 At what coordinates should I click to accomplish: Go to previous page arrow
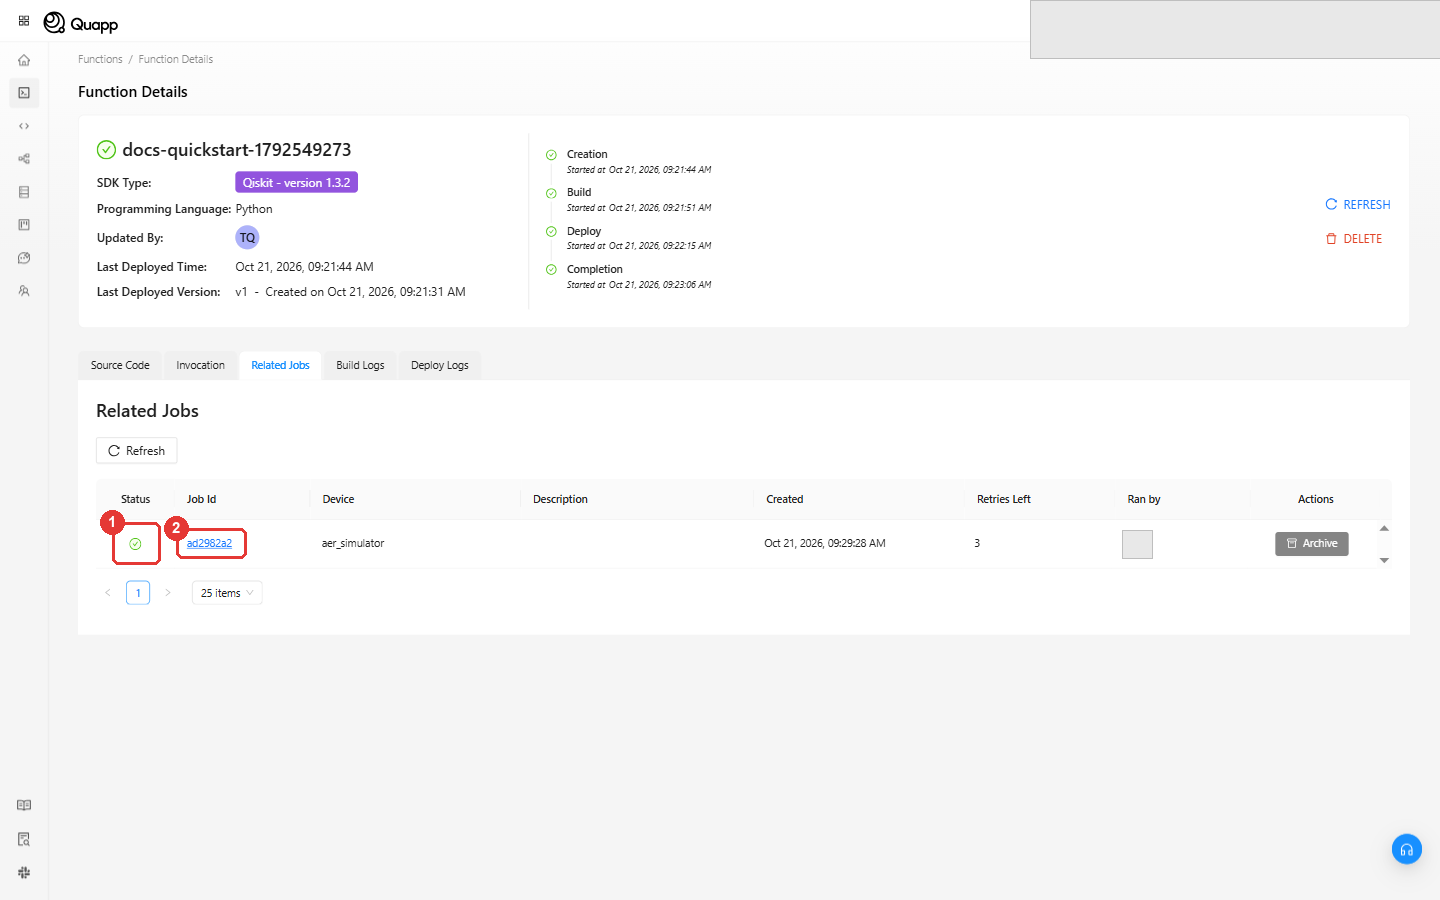[x=108, y=593]
